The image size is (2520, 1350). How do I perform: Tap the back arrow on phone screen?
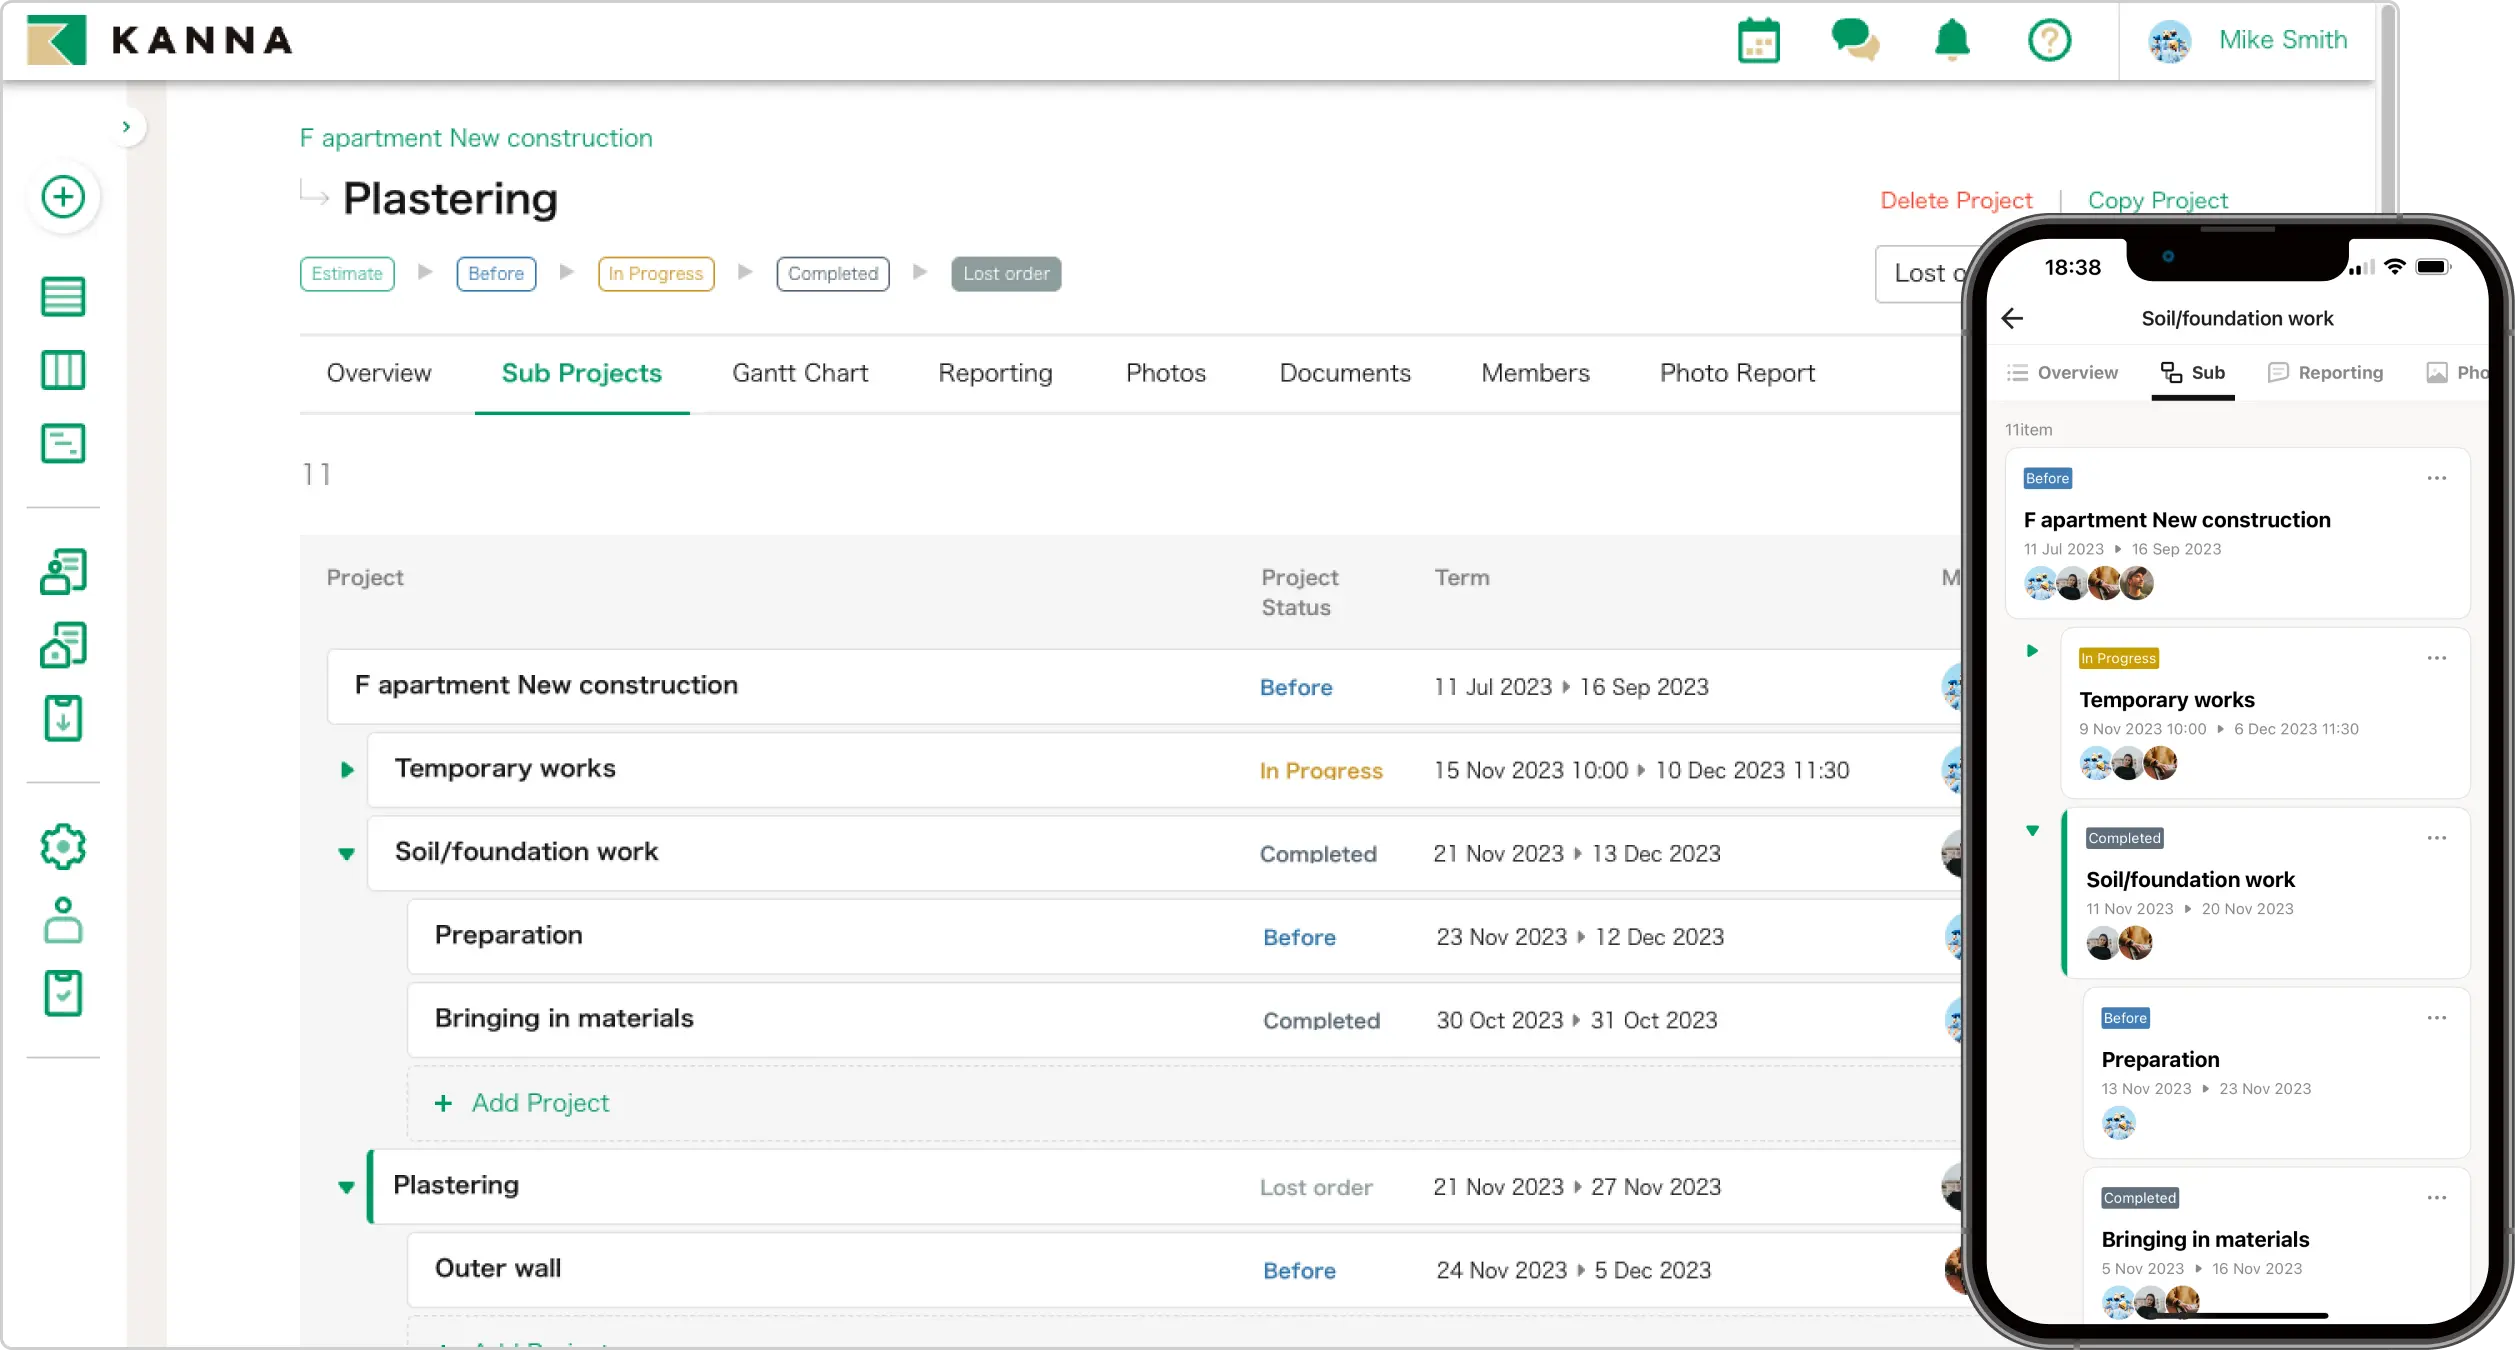[x=2012, y=318]
